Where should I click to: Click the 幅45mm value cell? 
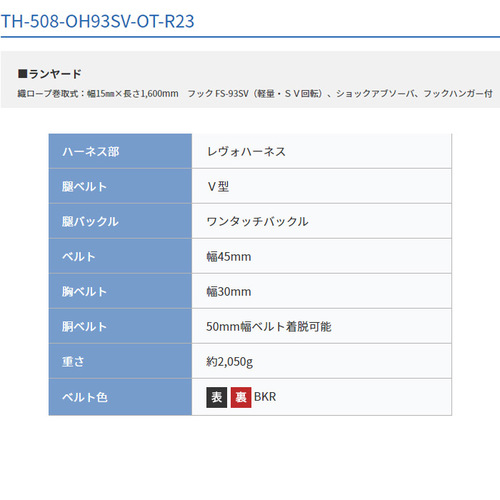322,256
